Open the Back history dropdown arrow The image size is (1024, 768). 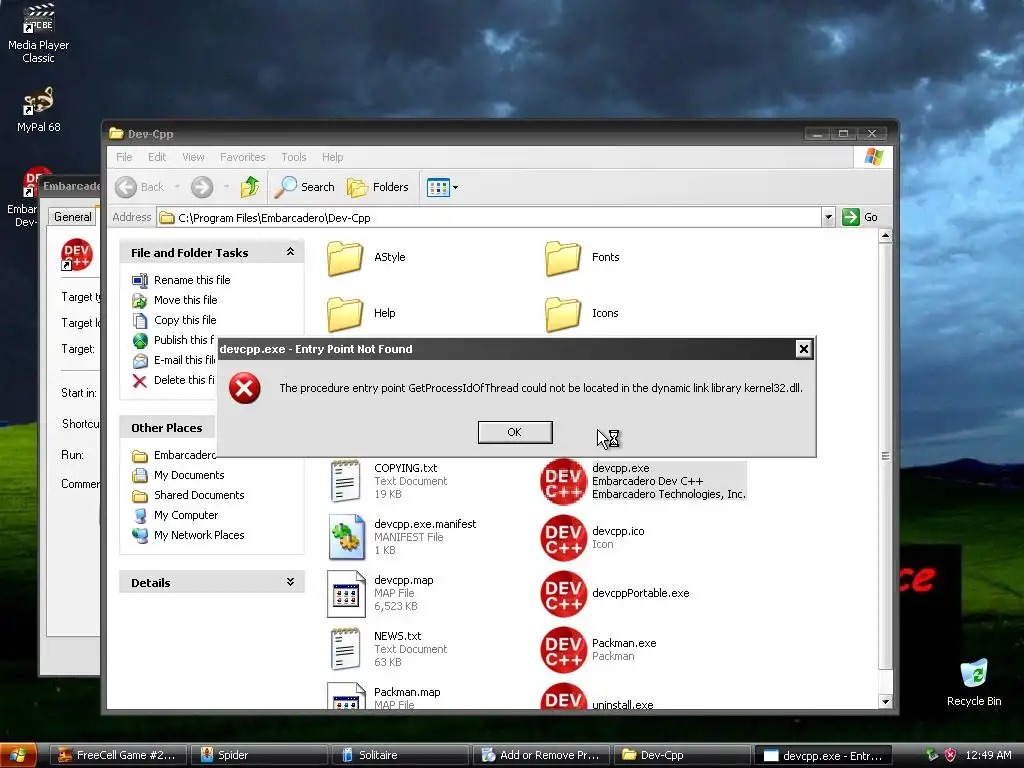[x=176, y=187]
